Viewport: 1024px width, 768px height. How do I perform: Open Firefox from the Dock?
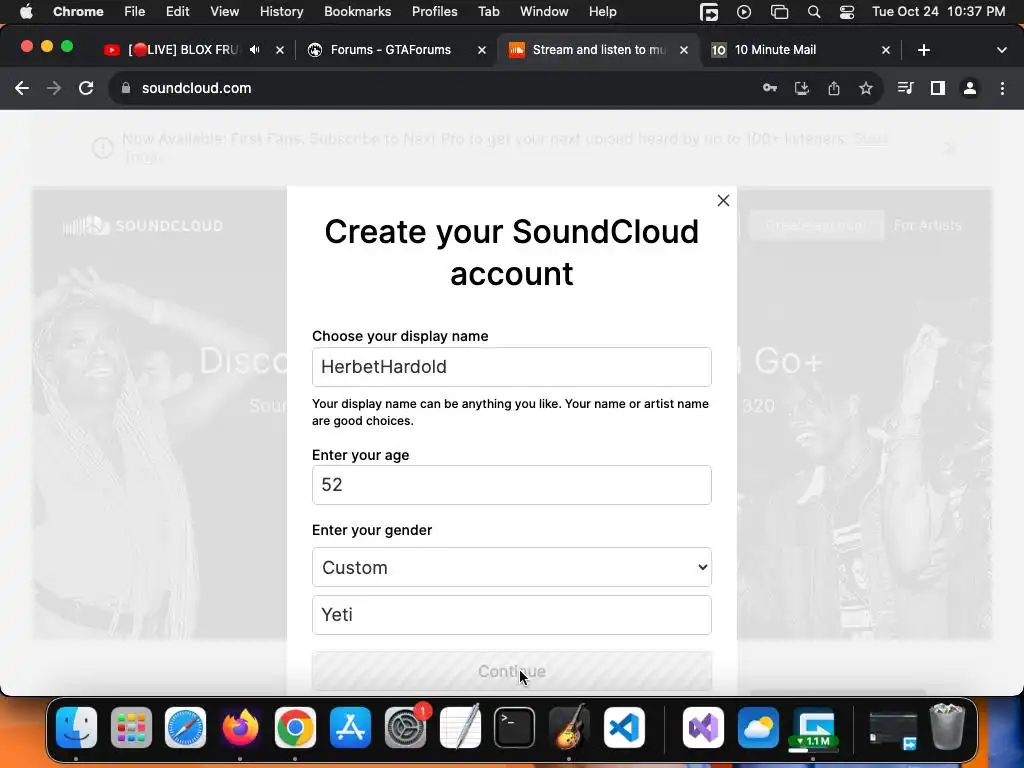coord(240,727)
